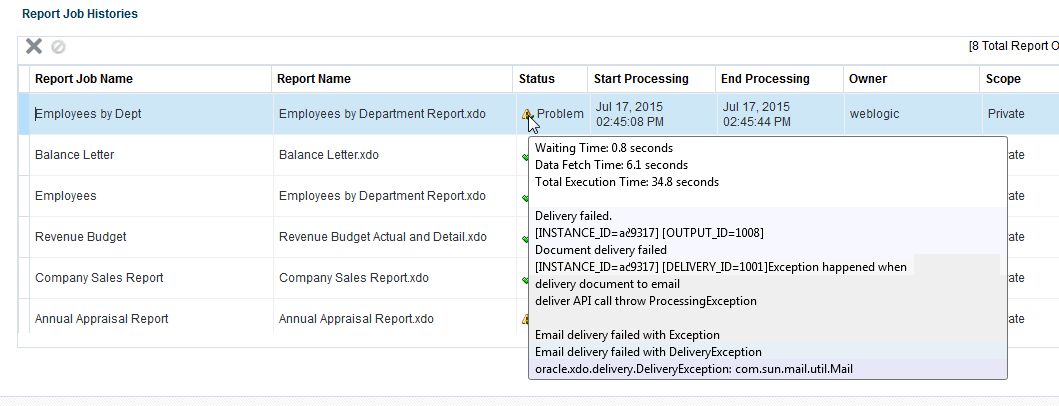Click the success status icon for Balance Letter
Screen dimensions: 1059x406
pyautogui.click(x=525, y=155)
